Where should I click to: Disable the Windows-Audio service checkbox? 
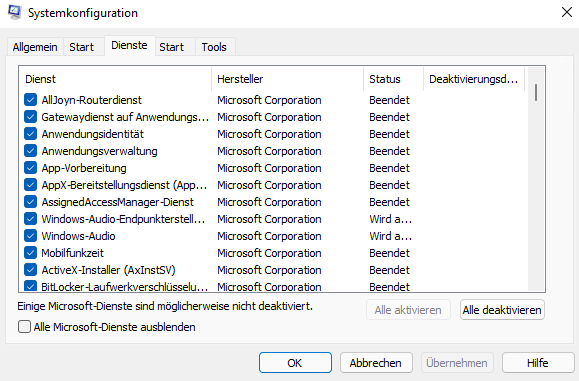[30, 236]
